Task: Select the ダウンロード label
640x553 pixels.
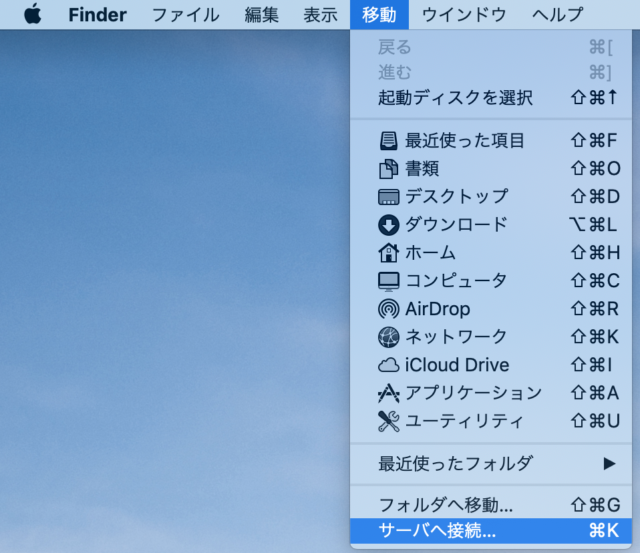Action: [456, 224]
